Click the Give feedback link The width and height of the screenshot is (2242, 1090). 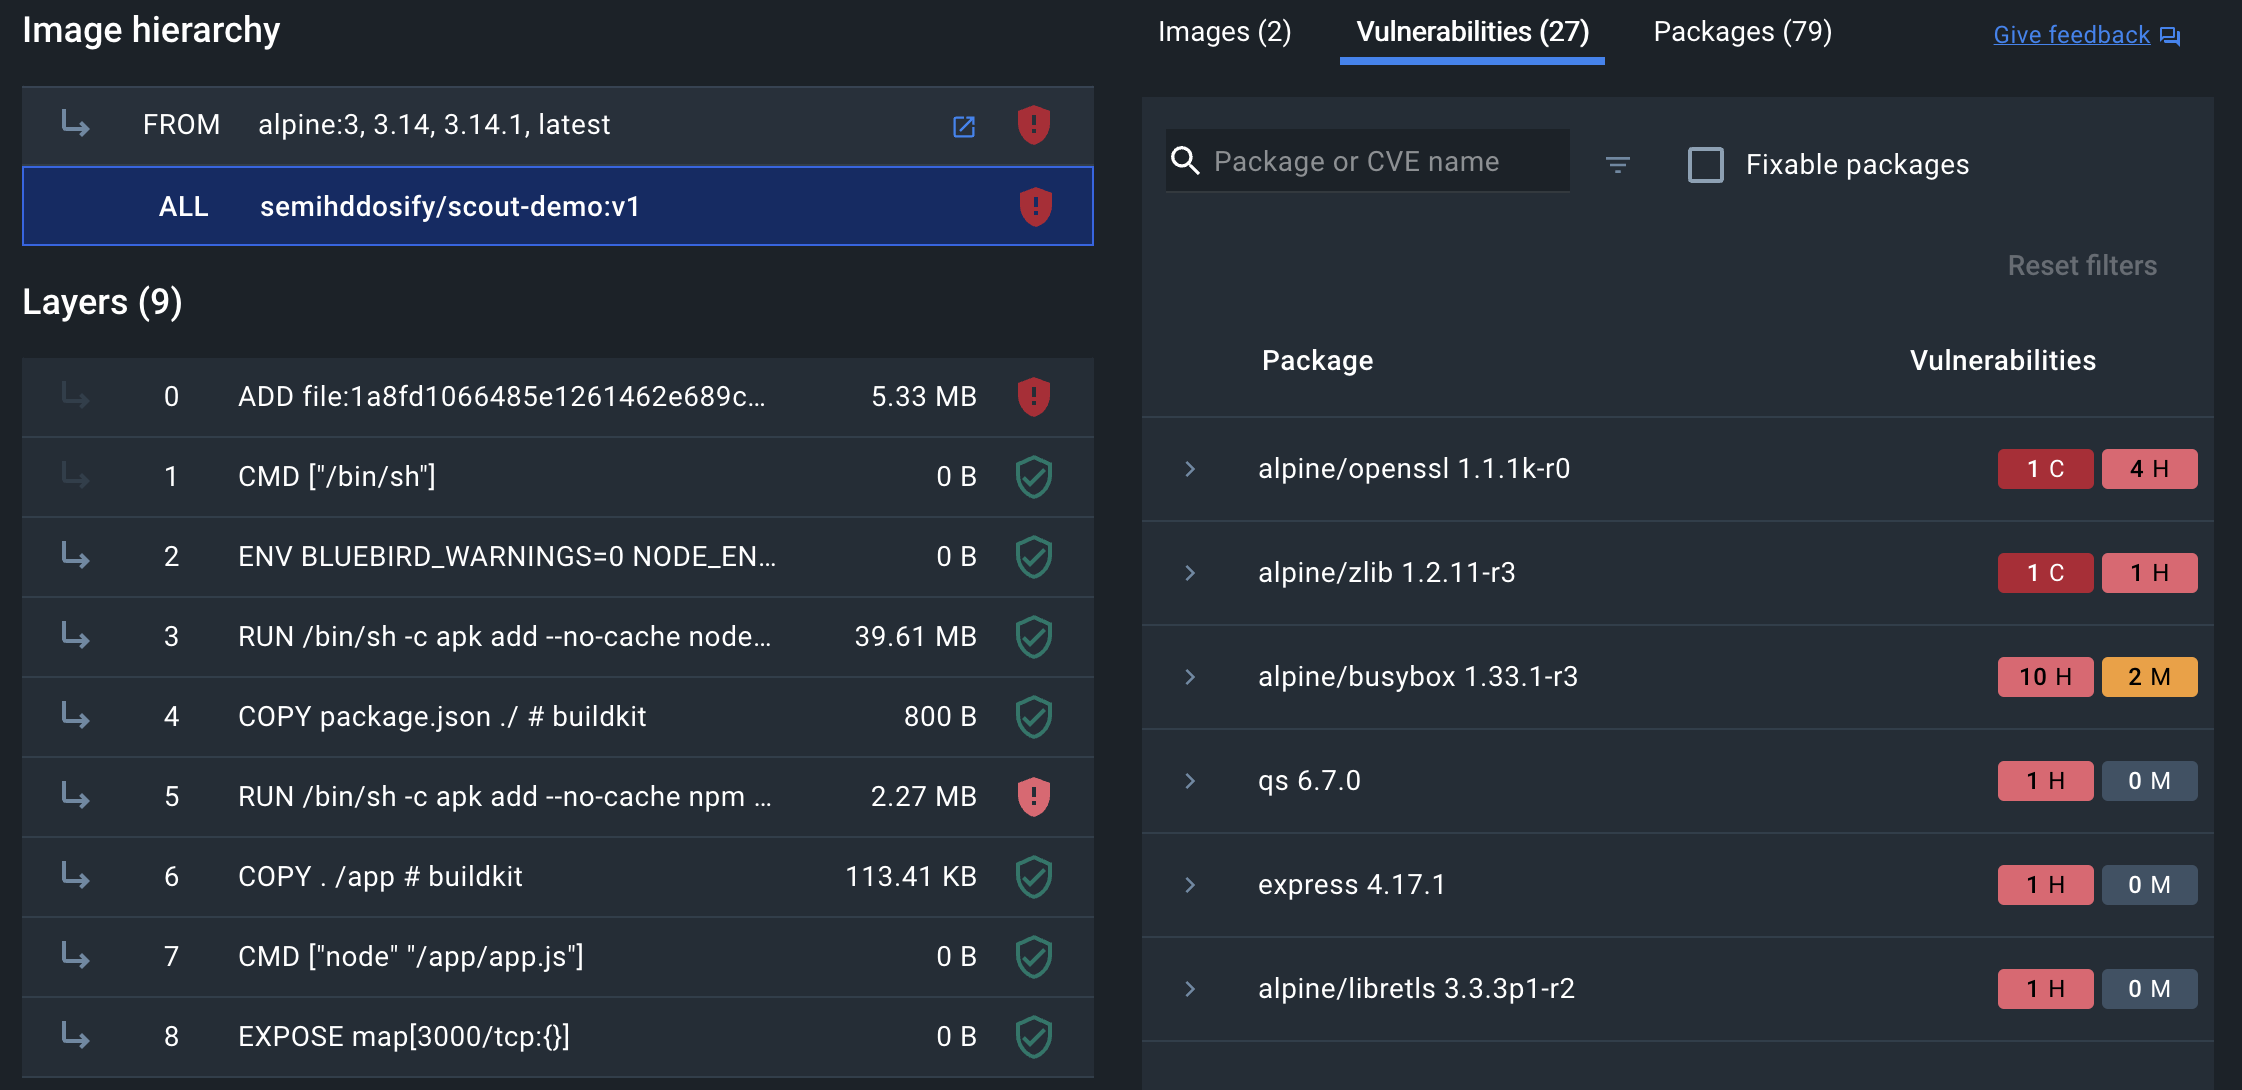(x=2070, y=34)
